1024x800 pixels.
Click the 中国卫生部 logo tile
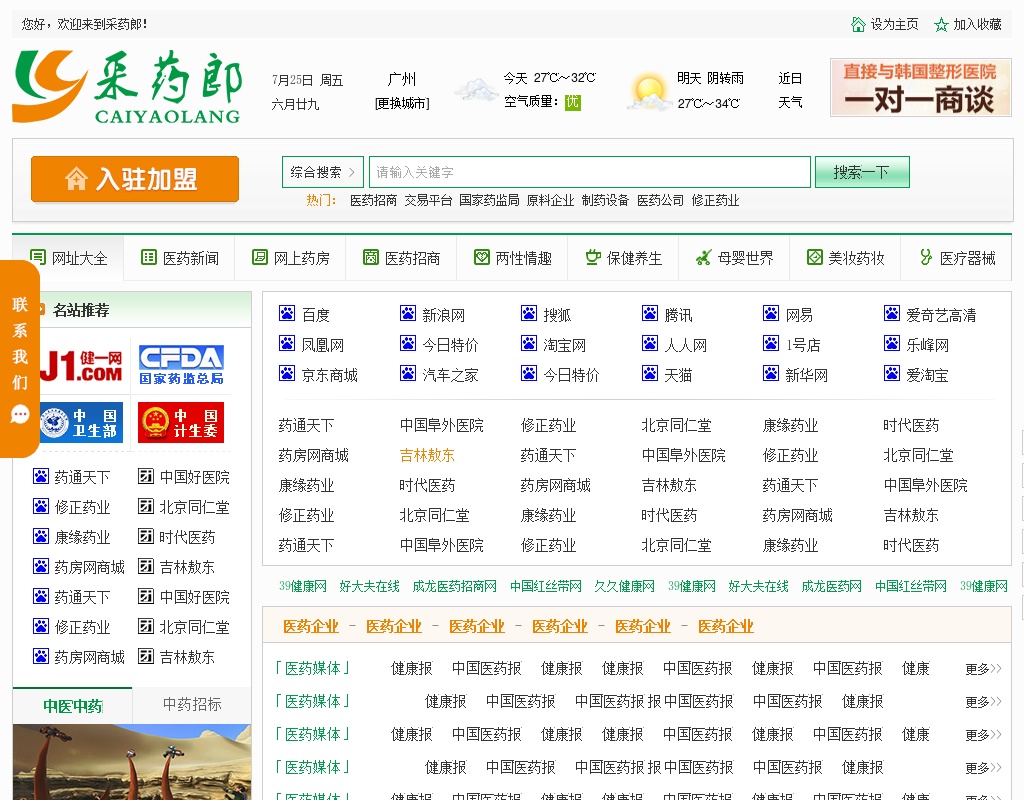tap(80, 422)
